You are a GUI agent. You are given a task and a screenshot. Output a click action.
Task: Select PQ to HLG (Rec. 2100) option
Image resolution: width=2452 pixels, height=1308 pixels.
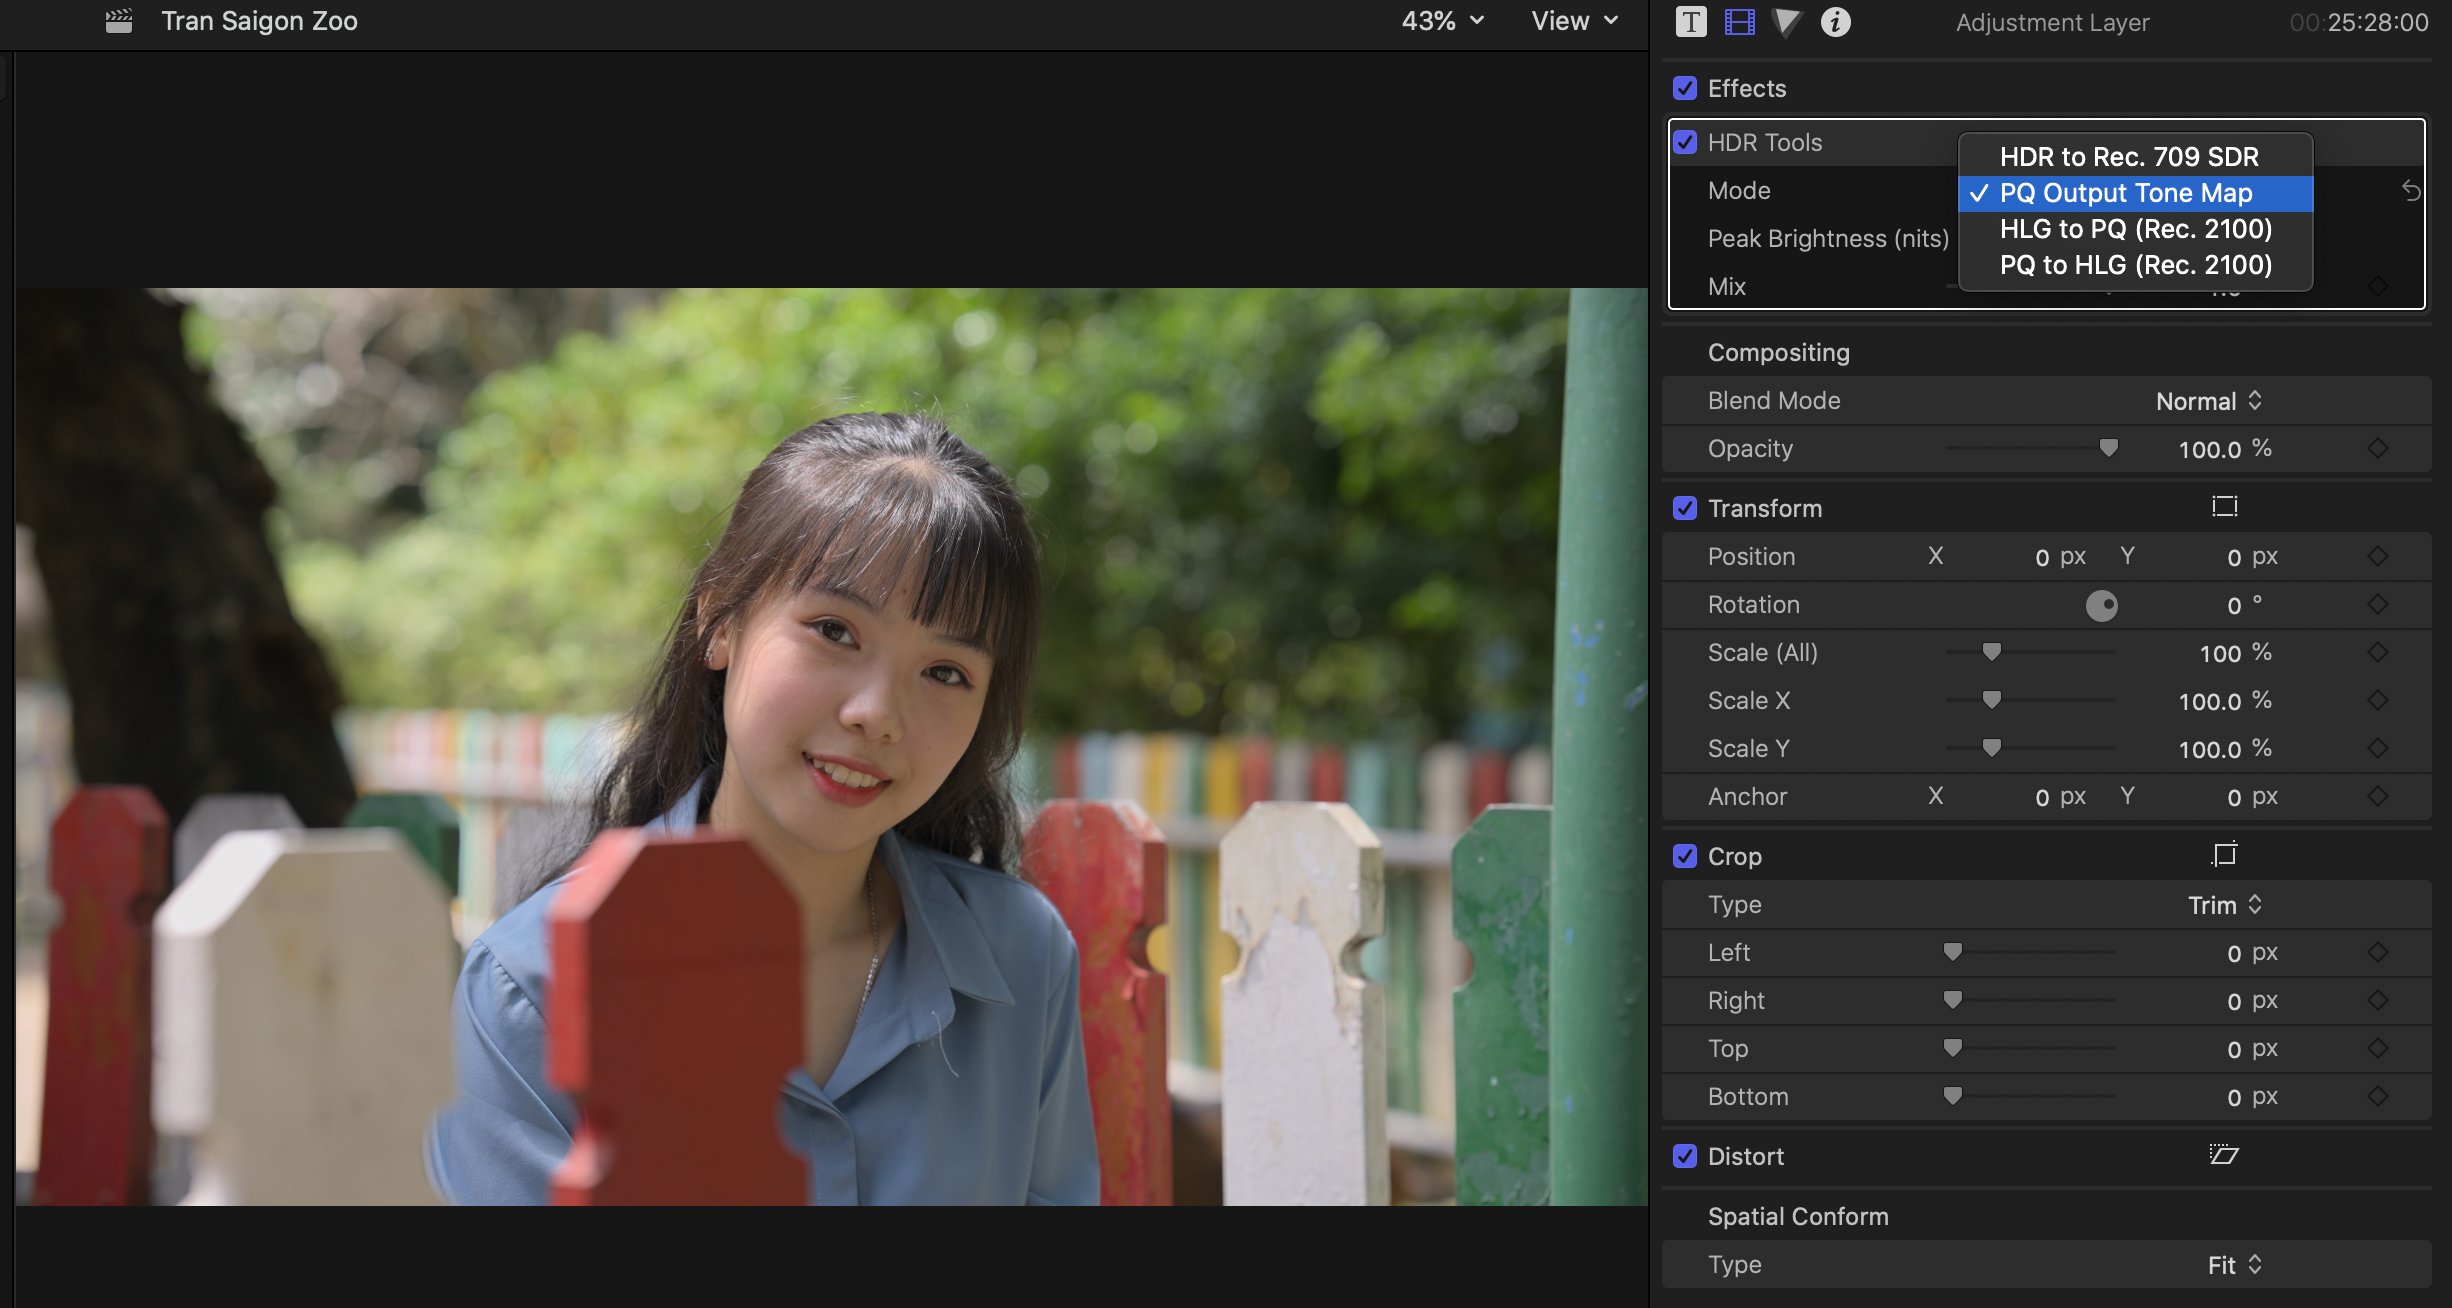tap(2135, 265)
